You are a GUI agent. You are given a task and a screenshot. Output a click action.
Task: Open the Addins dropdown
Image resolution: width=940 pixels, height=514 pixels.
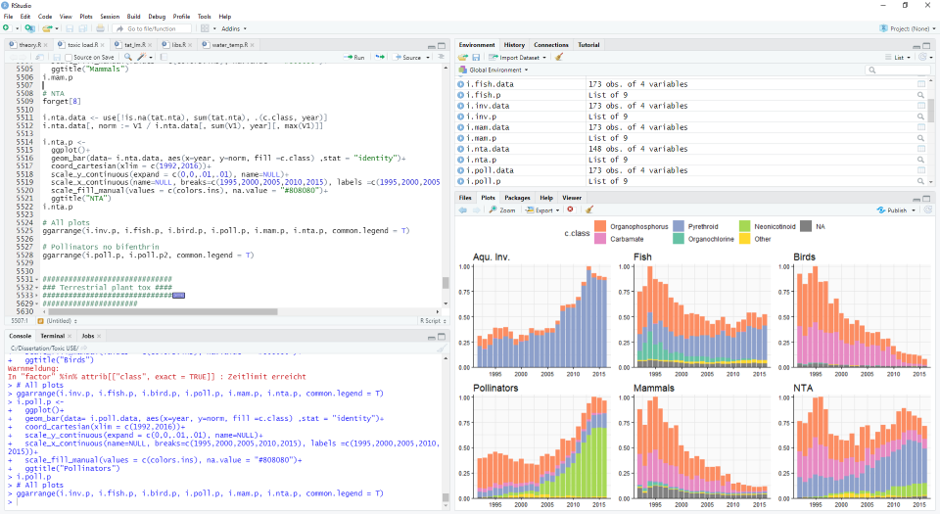234,28
